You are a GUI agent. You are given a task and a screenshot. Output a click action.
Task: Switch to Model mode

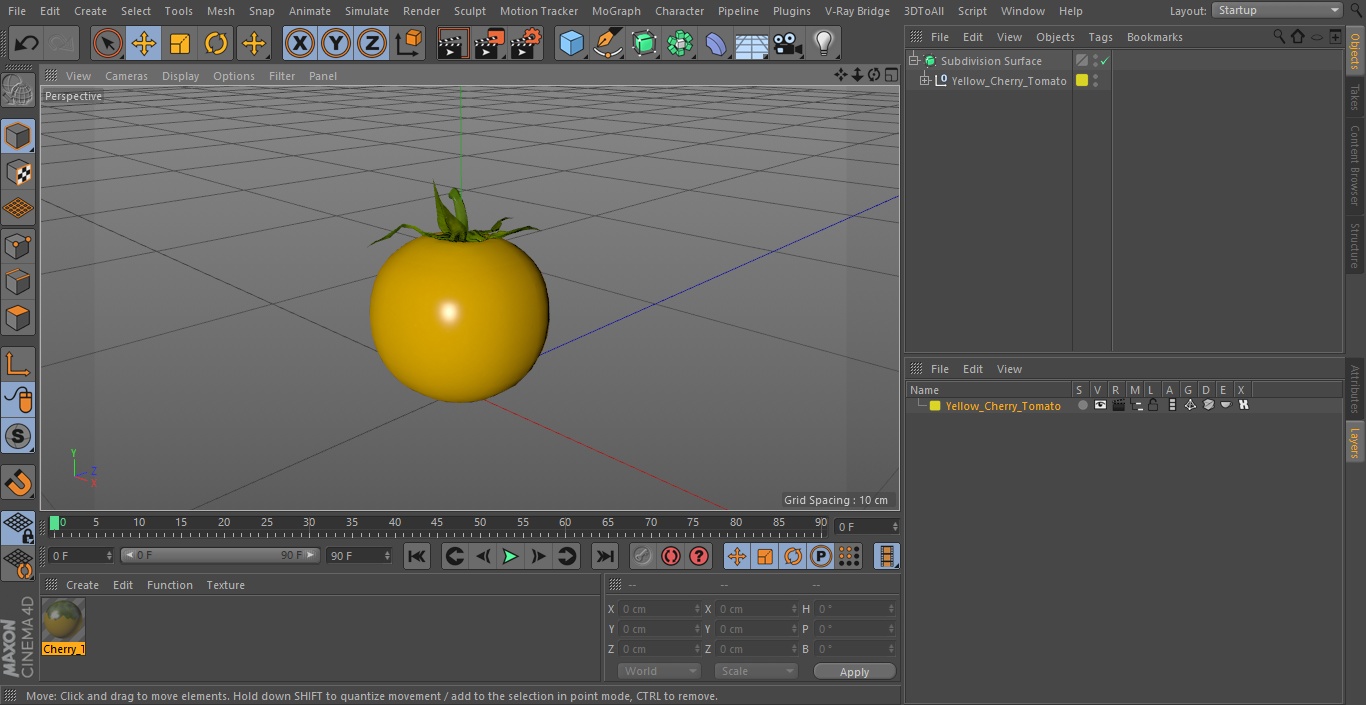[x=18, y=136]
